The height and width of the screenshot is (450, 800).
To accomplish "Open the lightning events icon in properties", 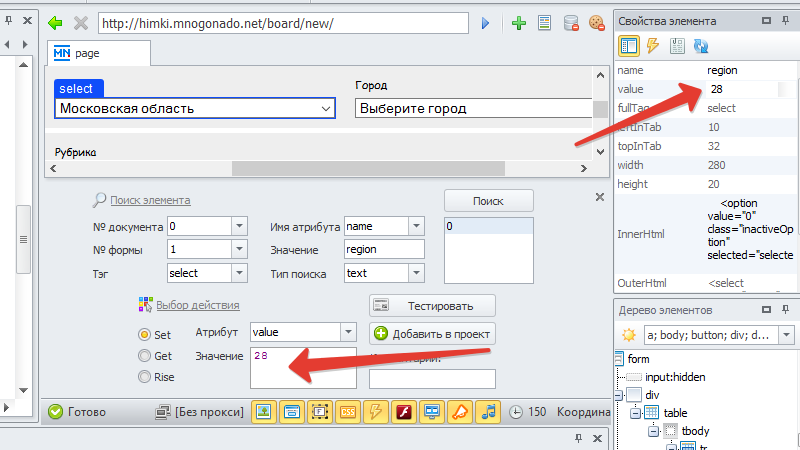I will point(653,46).
